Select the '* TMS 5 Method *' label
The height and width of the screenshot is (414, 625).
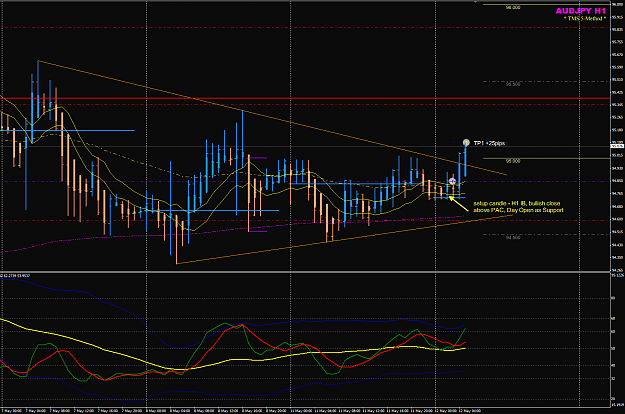pos(585,18)
